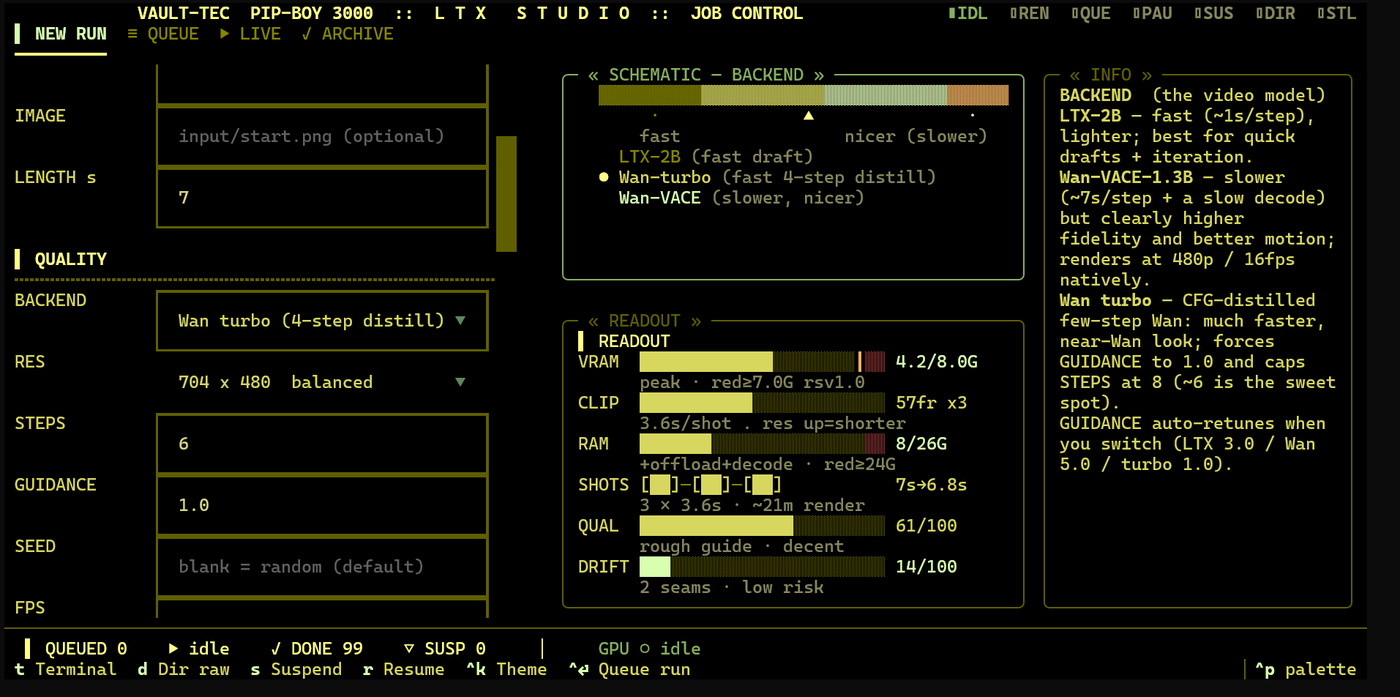
Task: Choose Wan-VACE slower nicer option
Action: 741,198
